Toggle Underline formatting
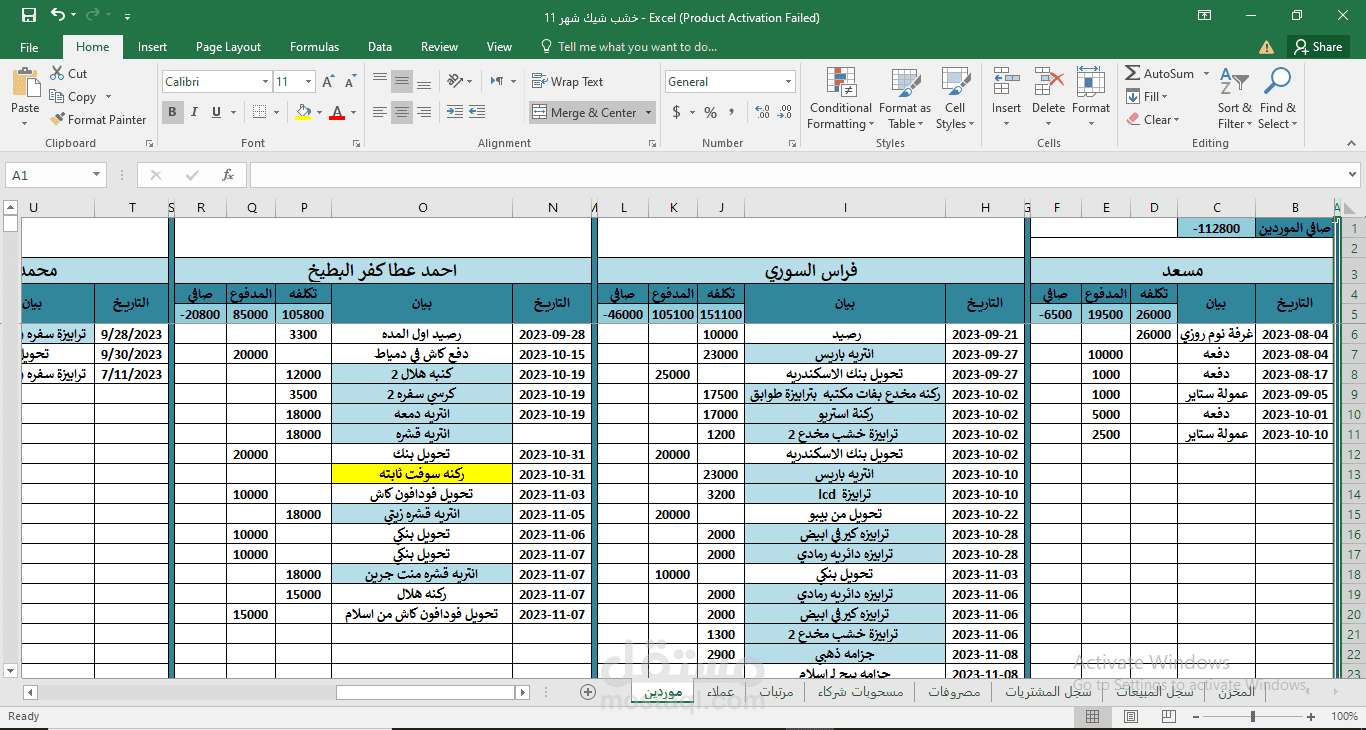Screen dimensions: 1366x730 (216, 112)
